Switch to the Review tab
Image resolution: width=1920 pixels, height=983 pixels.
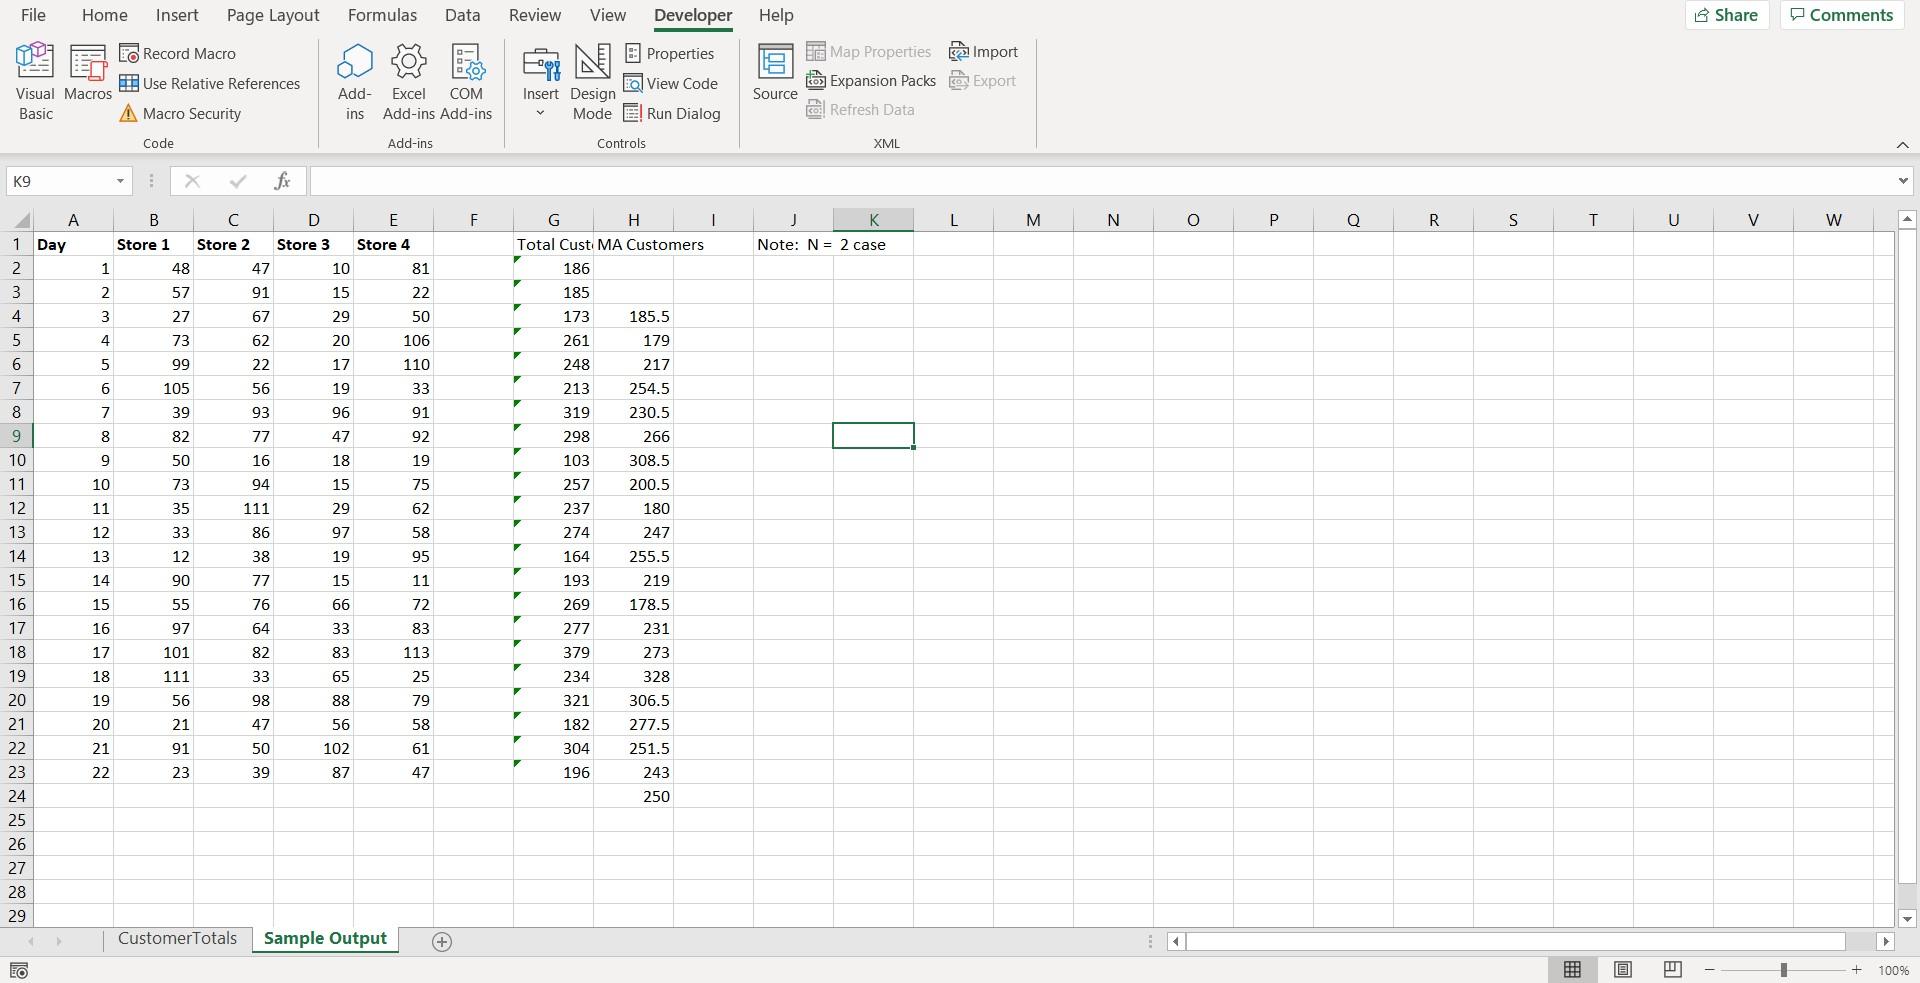535,15
